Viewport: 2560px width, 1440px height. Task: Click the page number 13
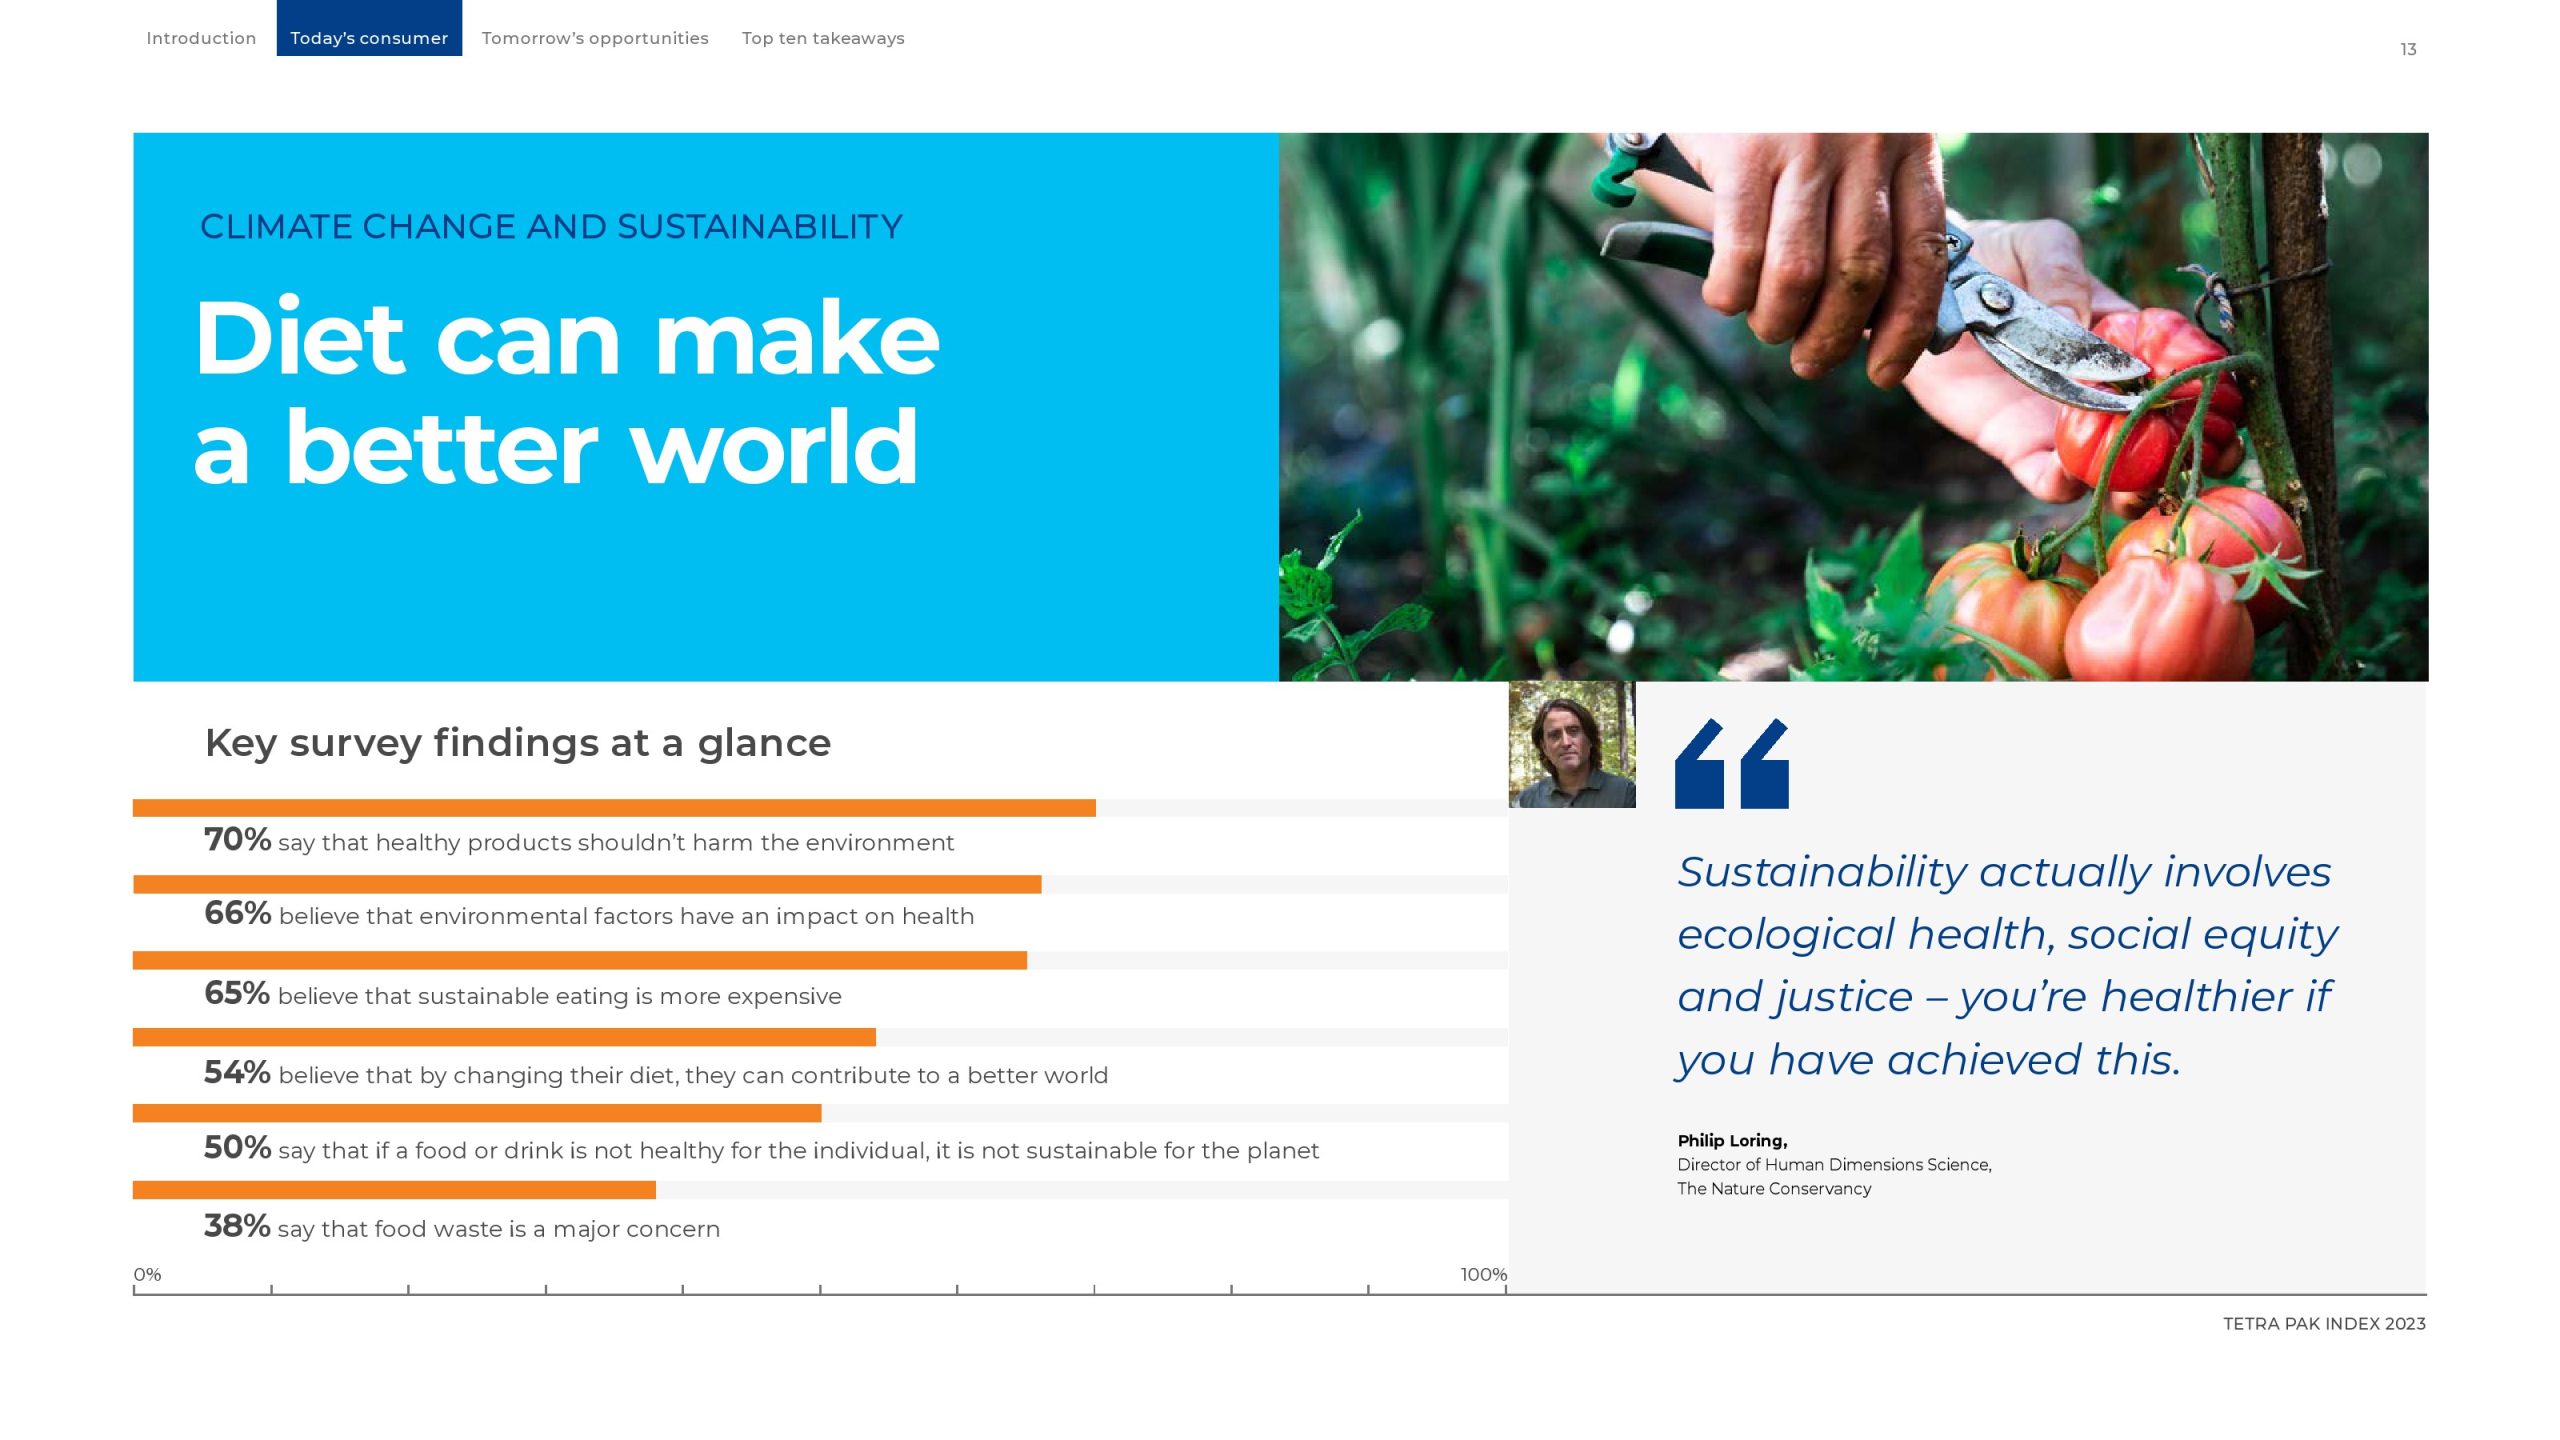[x=2408, y=49]
